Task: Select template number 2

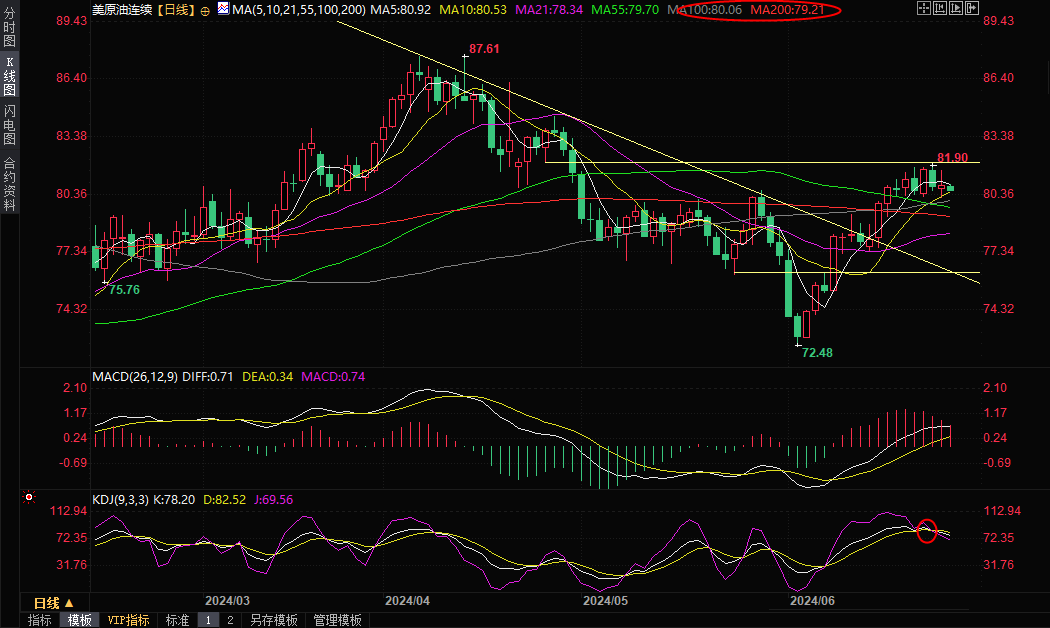Action: point(229,620)
